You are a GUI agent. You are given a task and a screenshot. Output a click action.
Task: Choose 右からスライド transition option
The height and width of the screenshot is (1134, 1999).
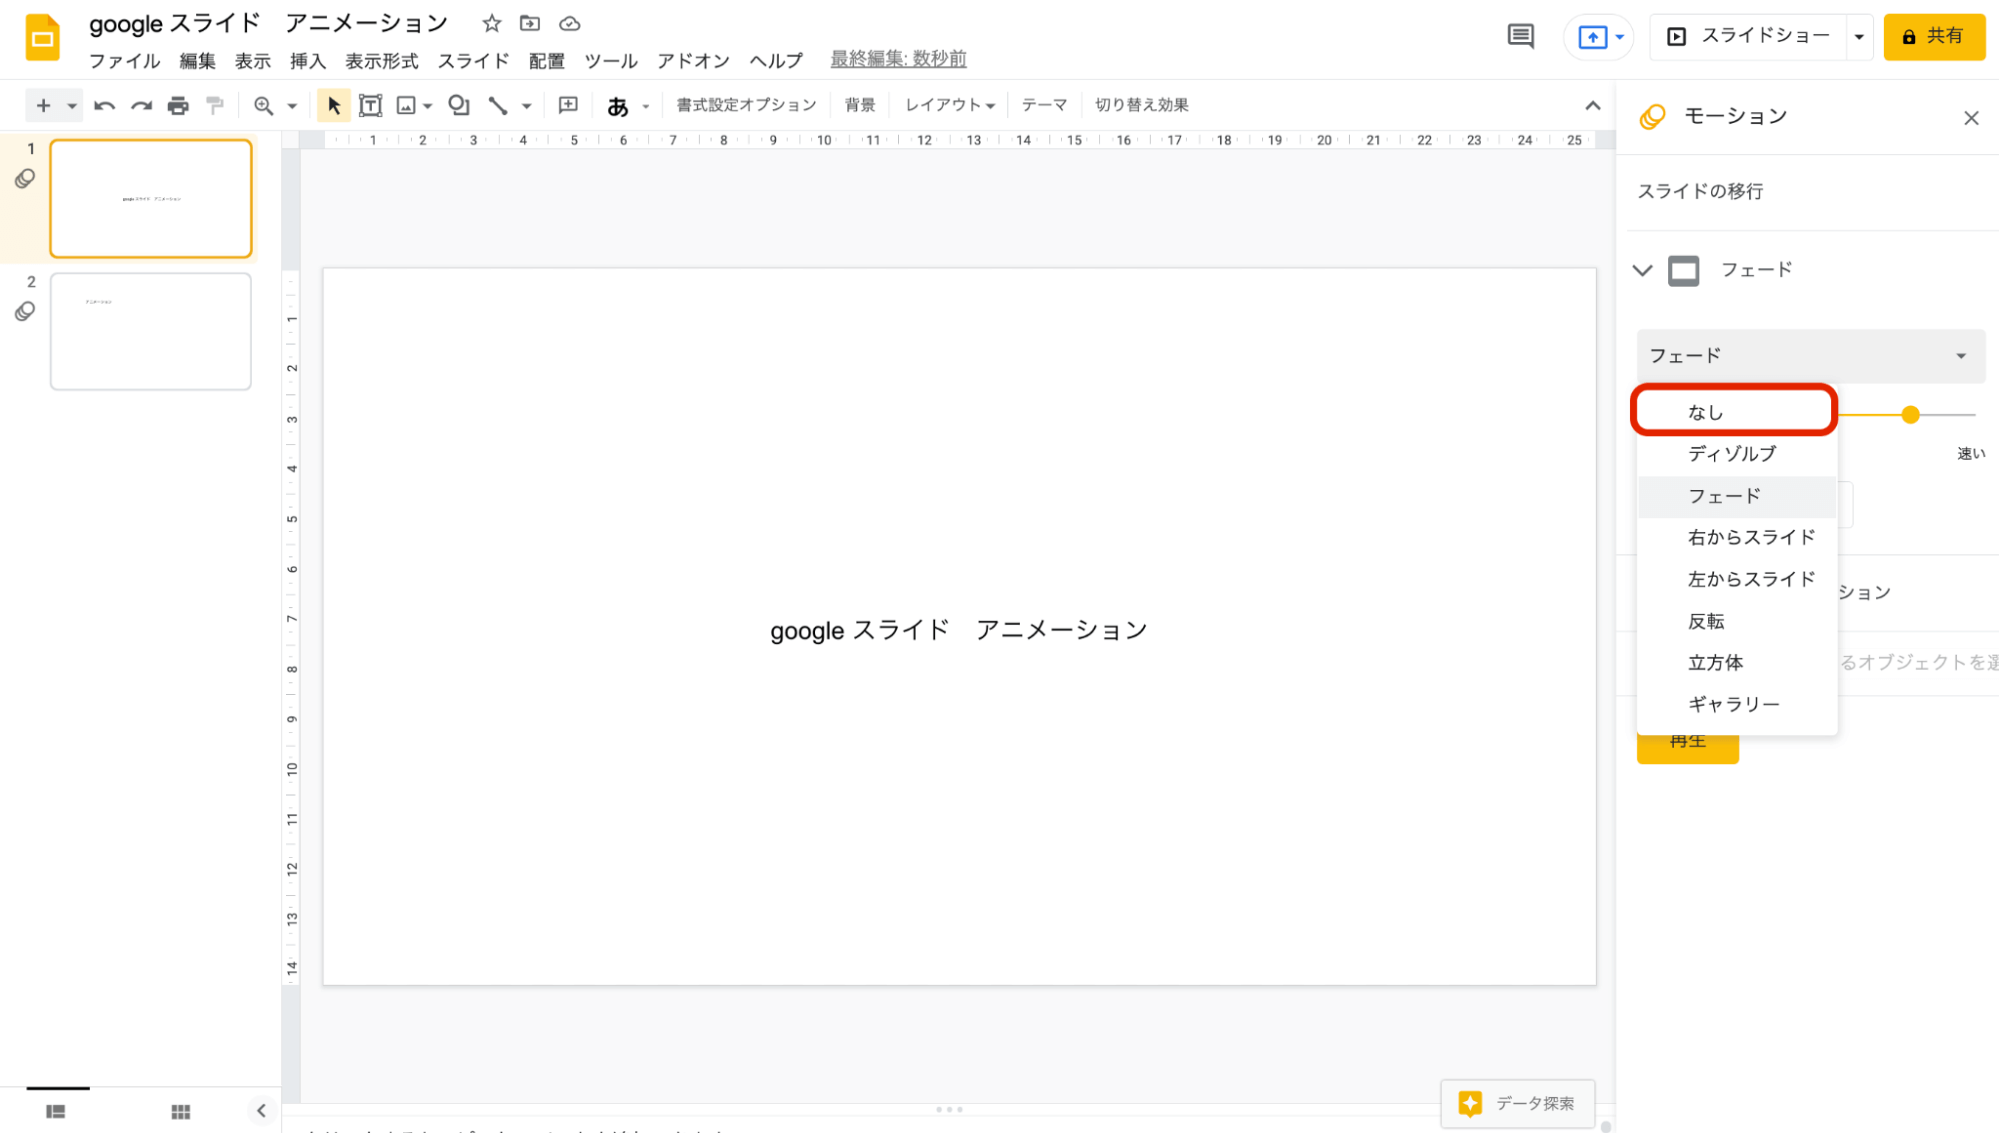(x=1736, y=538)
